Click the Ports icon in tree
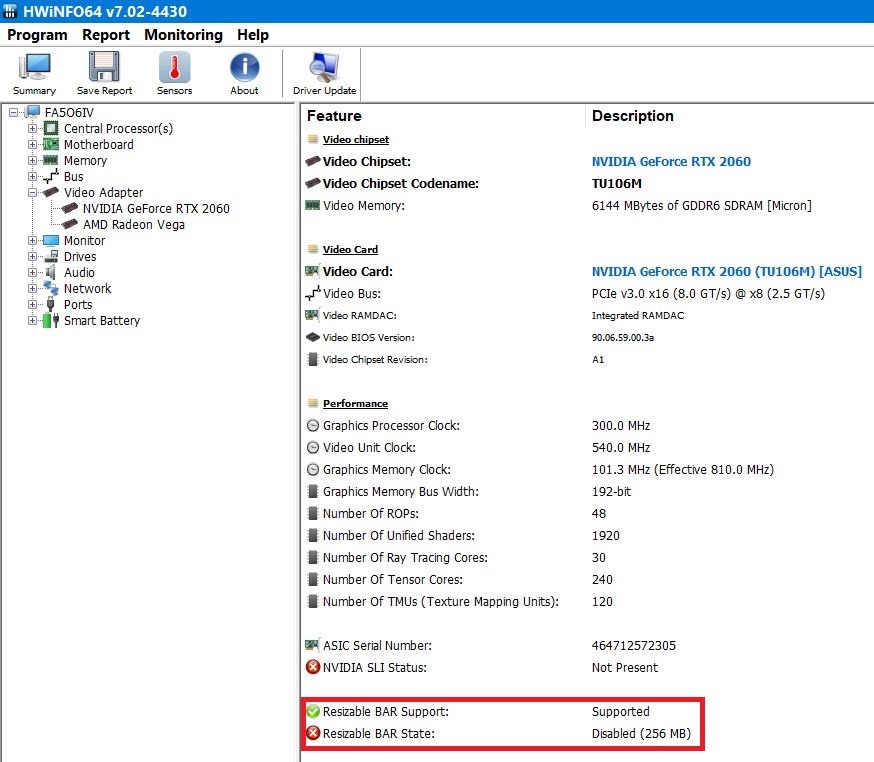Viewport: 874px width, 762px height. pos(51,304)
